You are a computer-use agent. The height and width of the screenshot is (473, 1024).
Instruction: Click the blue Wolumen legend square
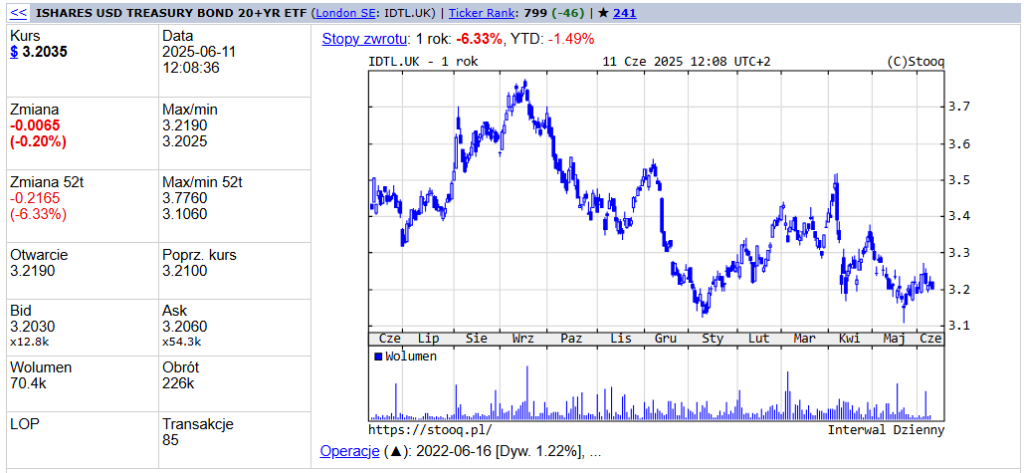coord(378,357)
